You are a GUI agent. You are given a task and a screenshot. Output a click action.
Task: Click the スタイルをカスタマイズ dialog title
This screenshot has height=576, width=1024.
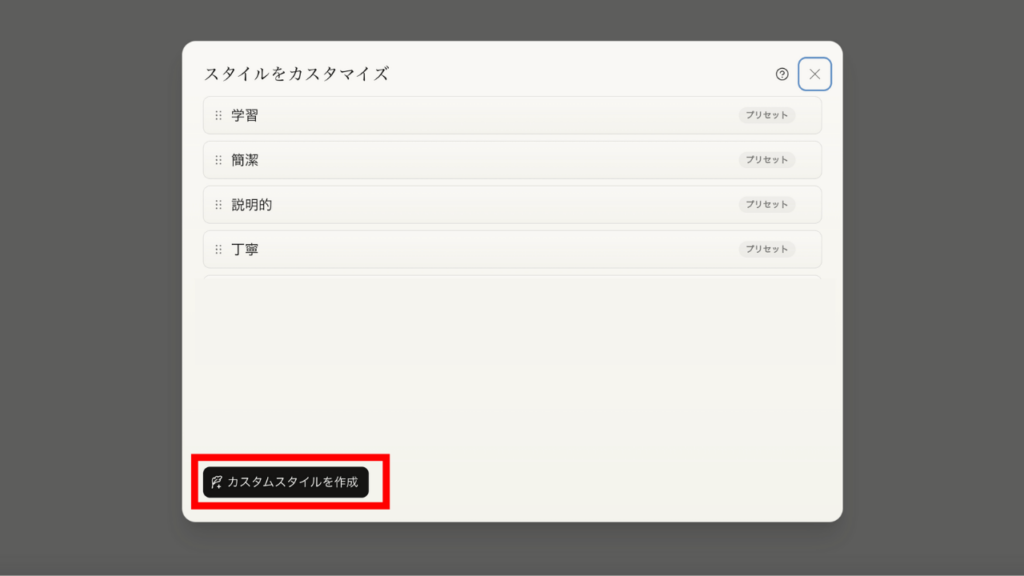click(296, 74)
